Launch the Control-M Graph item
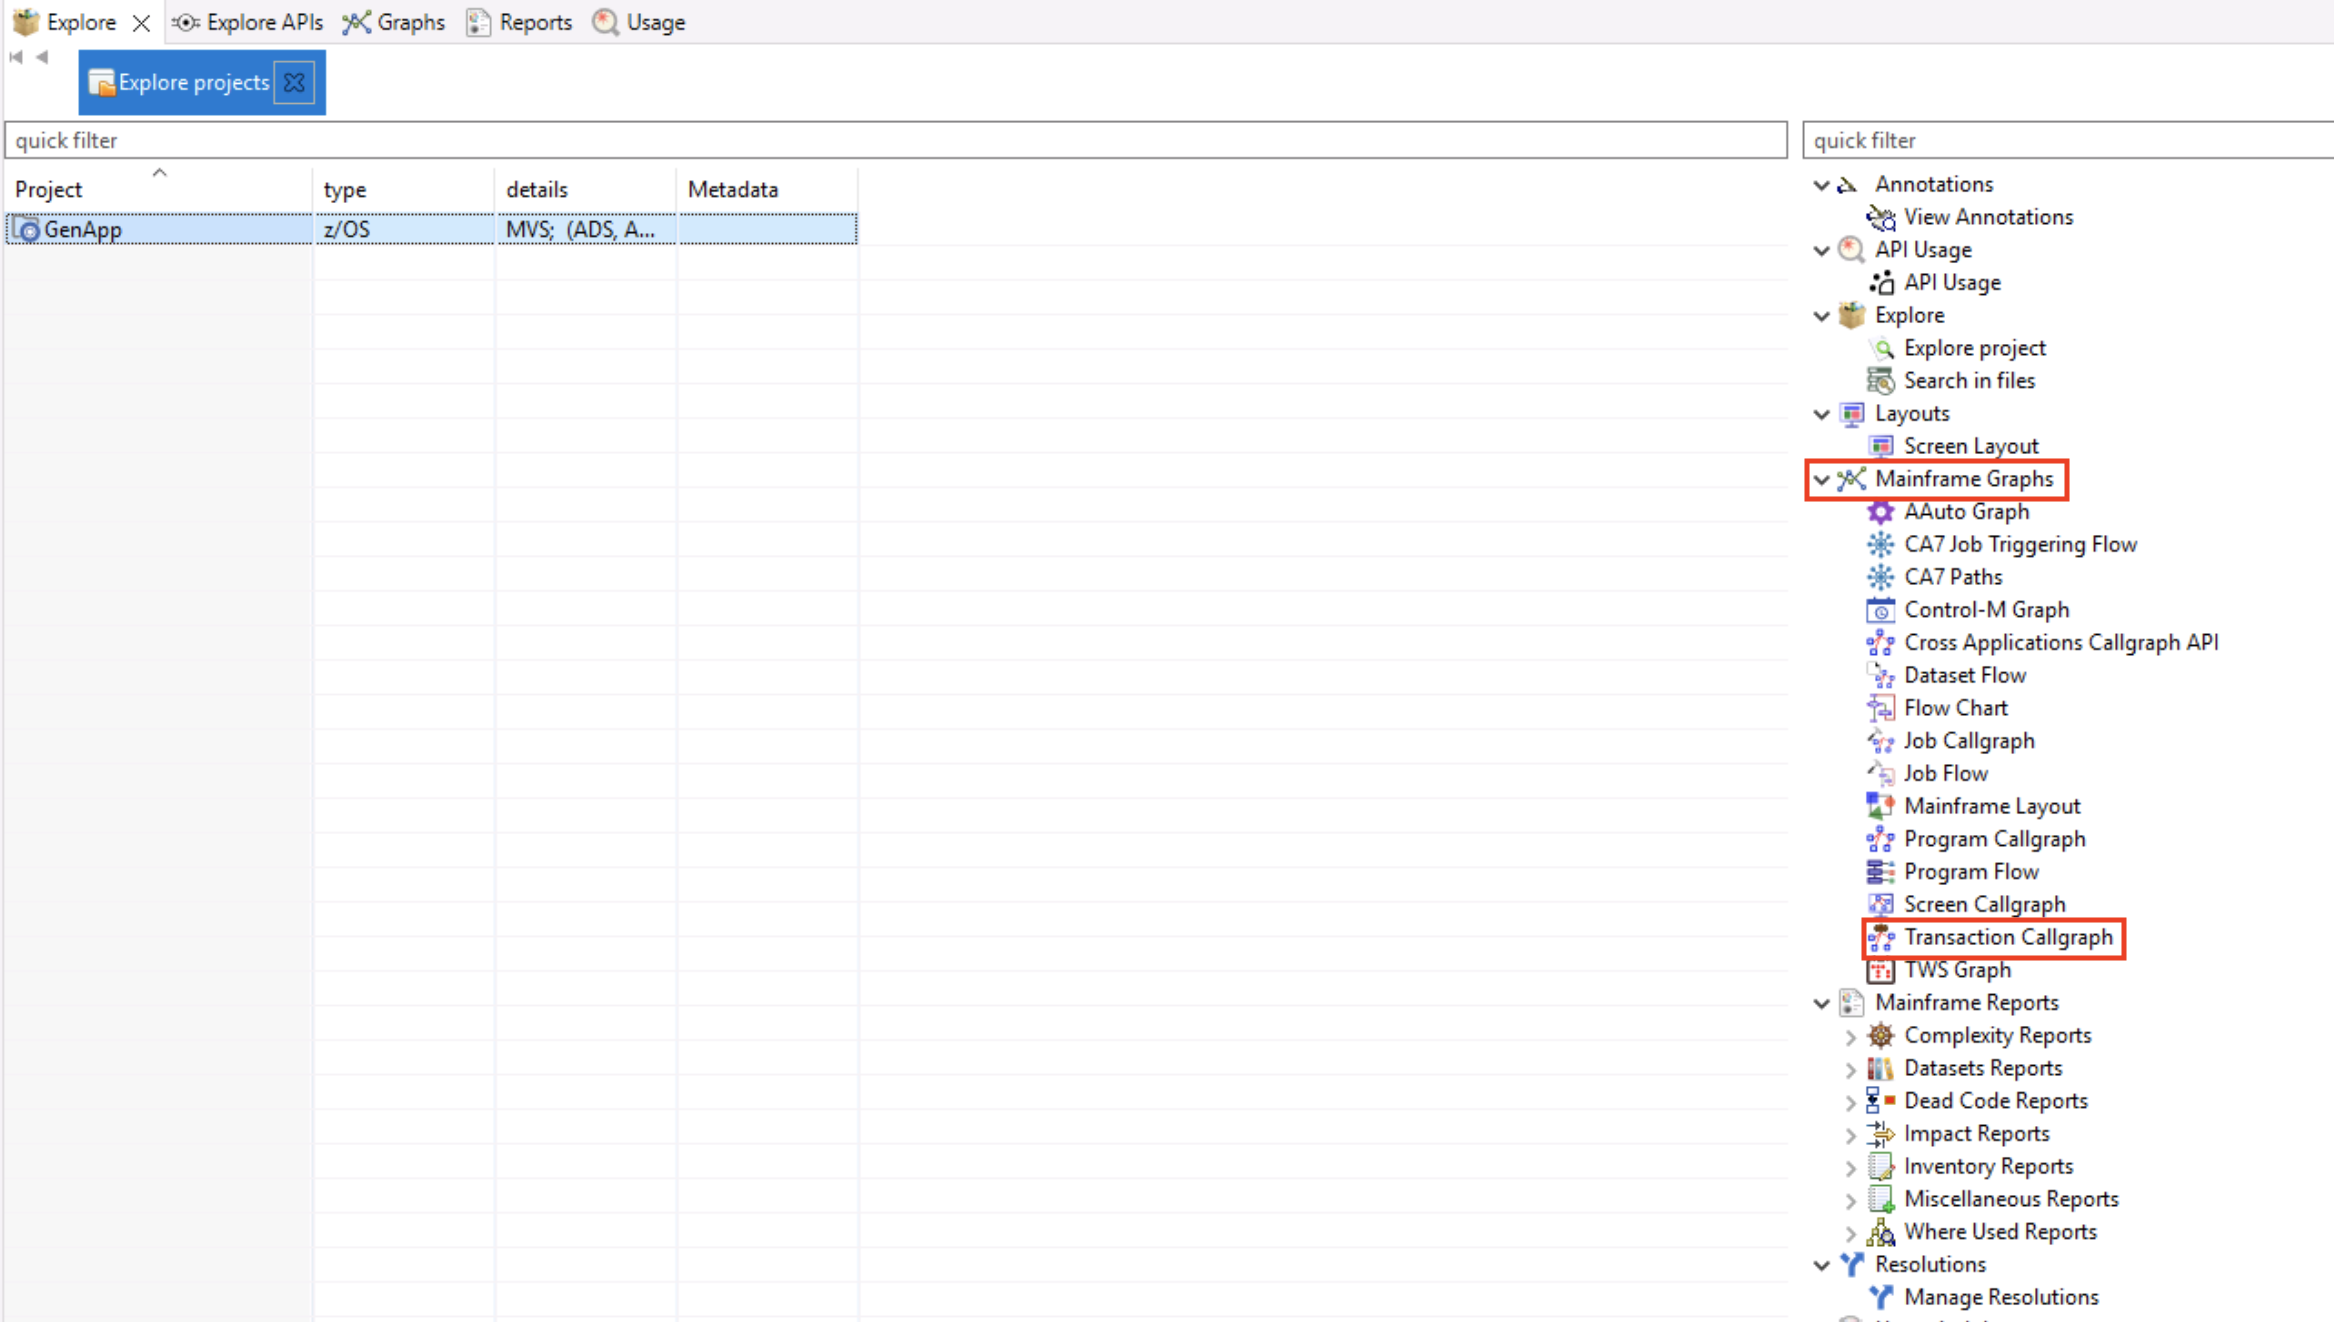2334x1322 pixels. click(1985, 610)
